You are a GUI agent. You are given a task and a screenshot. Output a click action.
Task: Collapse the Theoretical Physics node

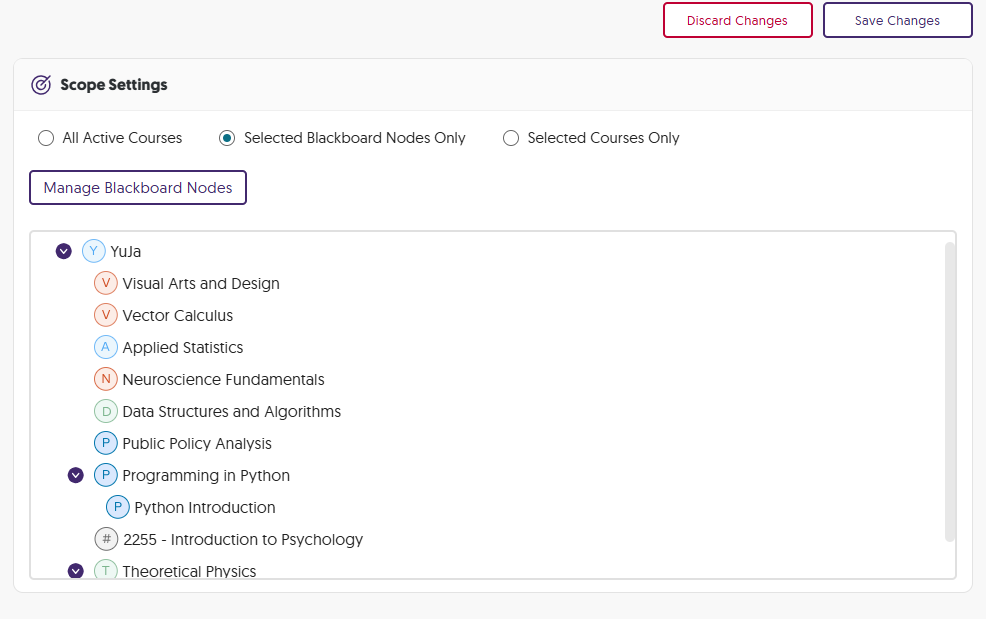click(x=76, y=571)
